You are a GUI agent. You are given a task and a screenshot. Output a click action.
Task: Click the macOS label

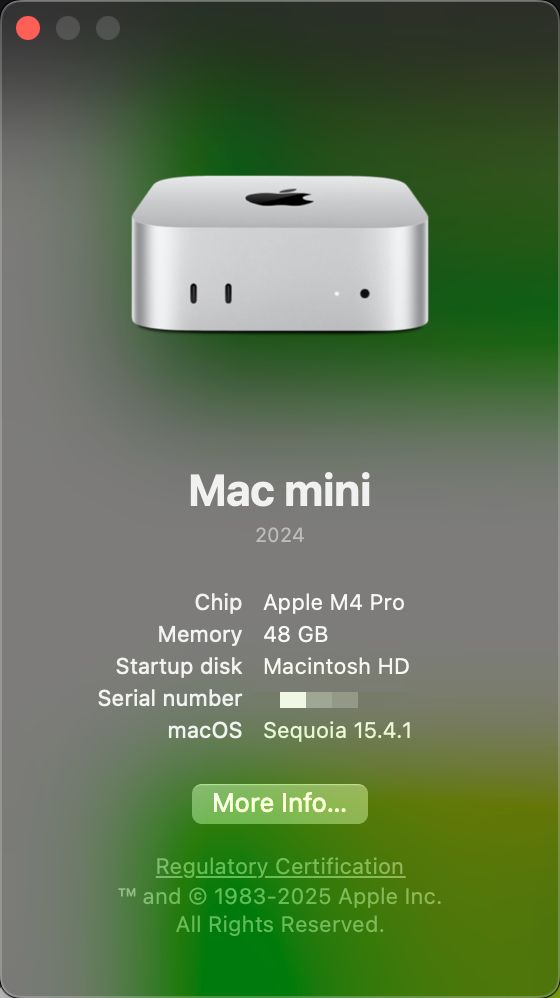click(x=205, y=730)
